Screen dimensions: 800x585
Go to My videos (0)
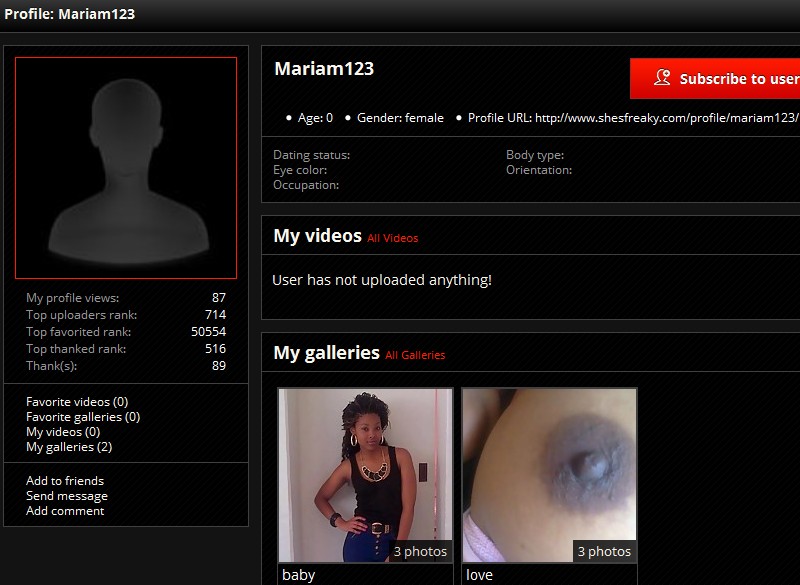point(63,432)
